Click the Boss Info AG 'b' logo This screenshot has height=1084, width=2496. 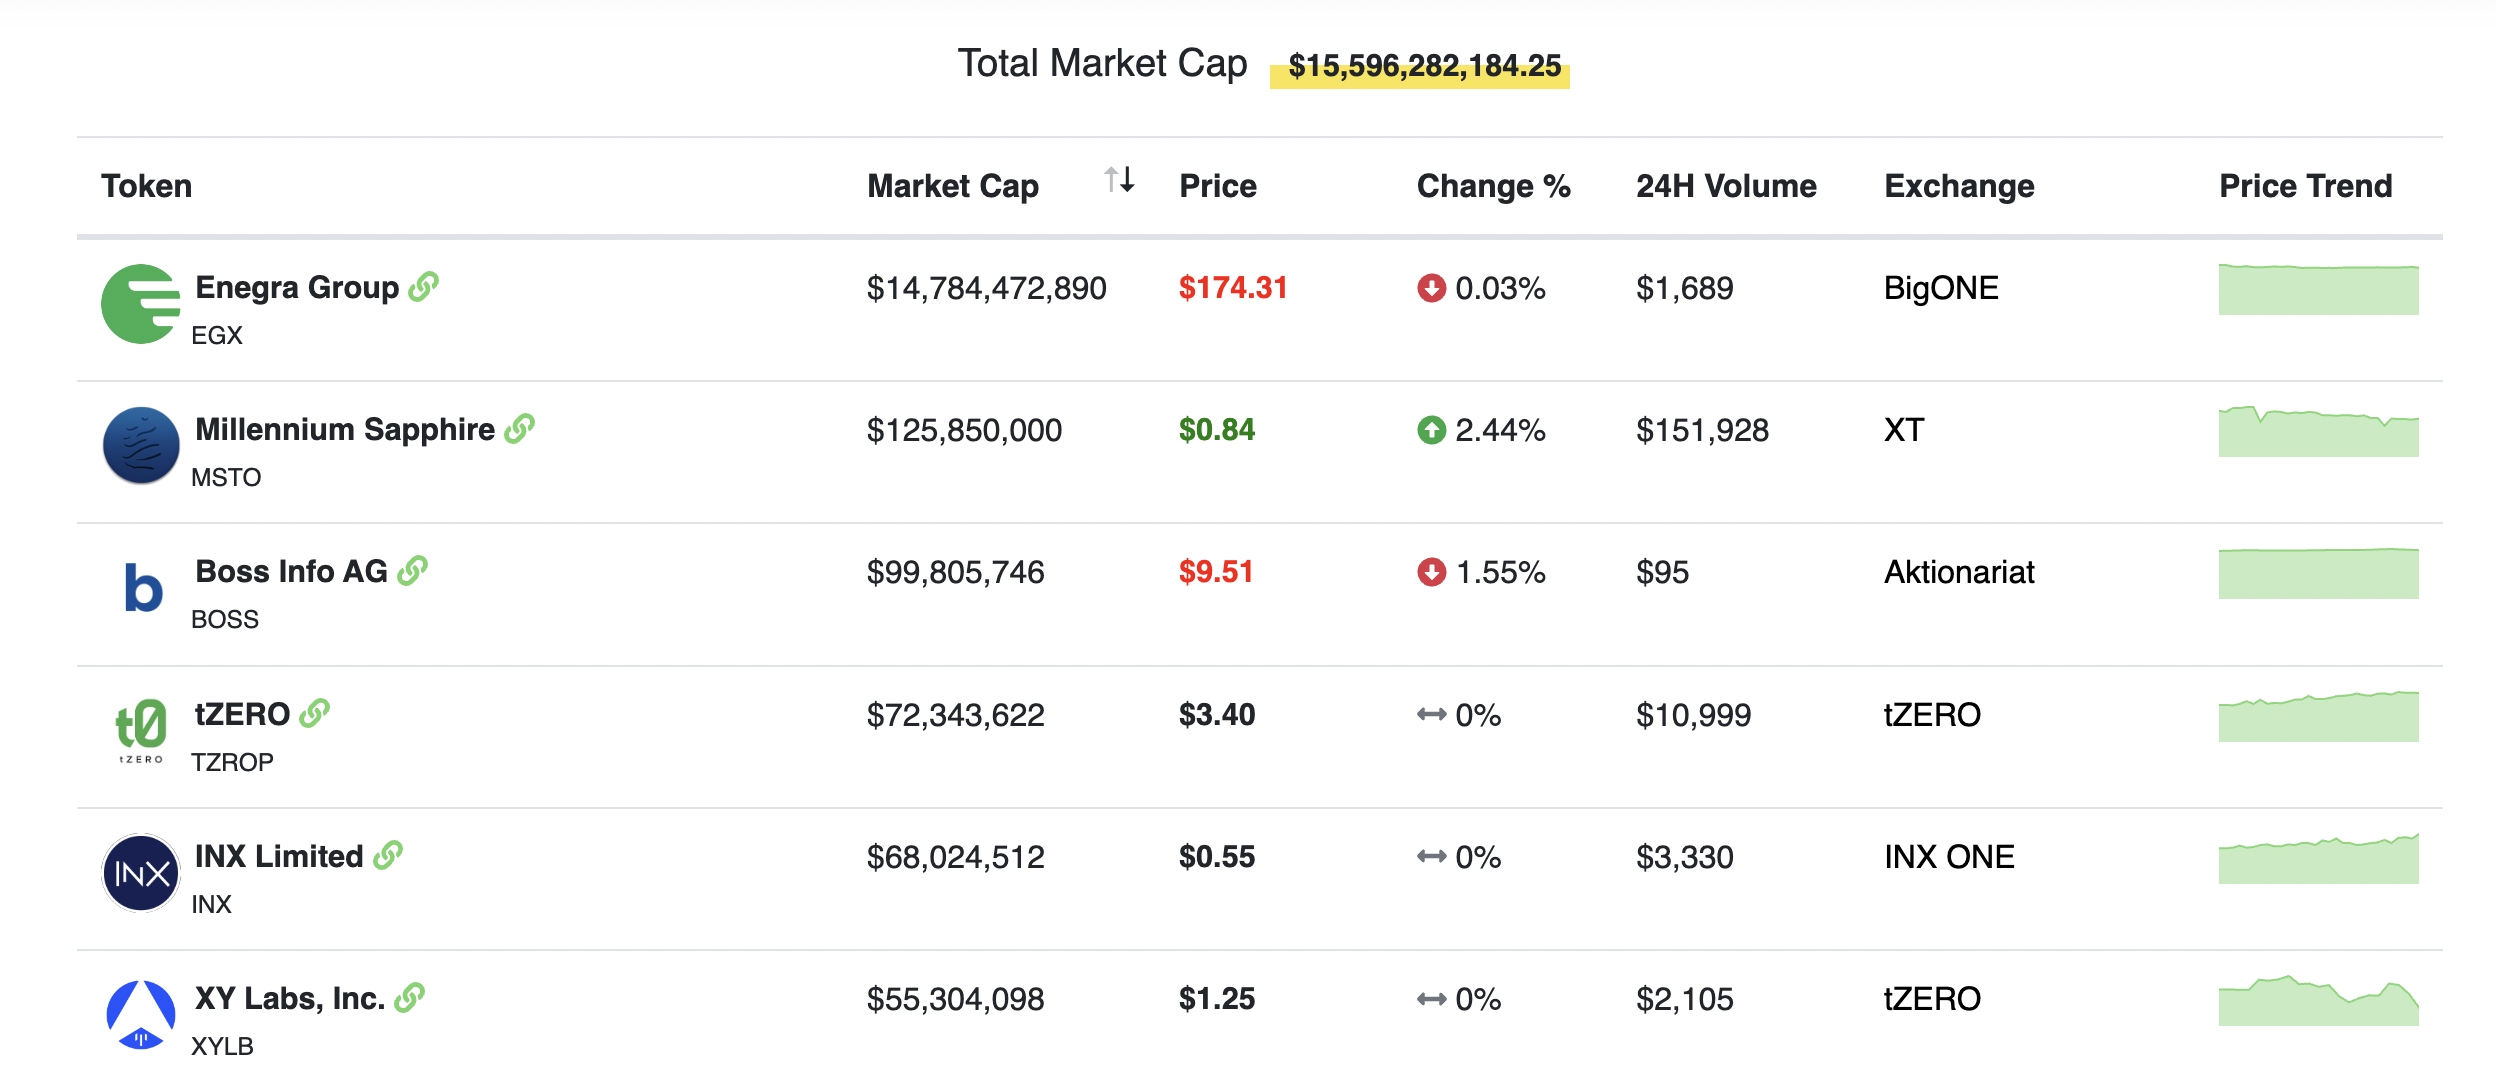[x=143, y=588]
